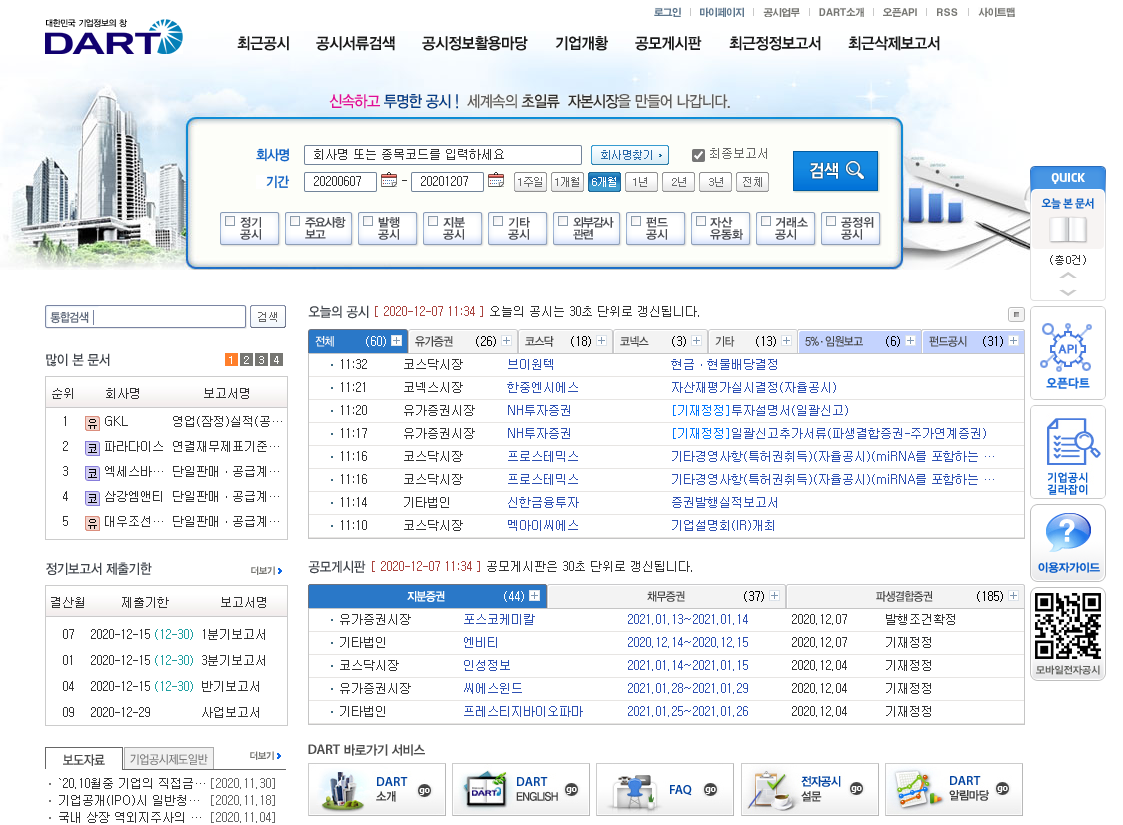Click the DART ENGLISH go icon
Image resolution: width=1123 pixels, height=825 pixels.
click(x=571, y=790)
